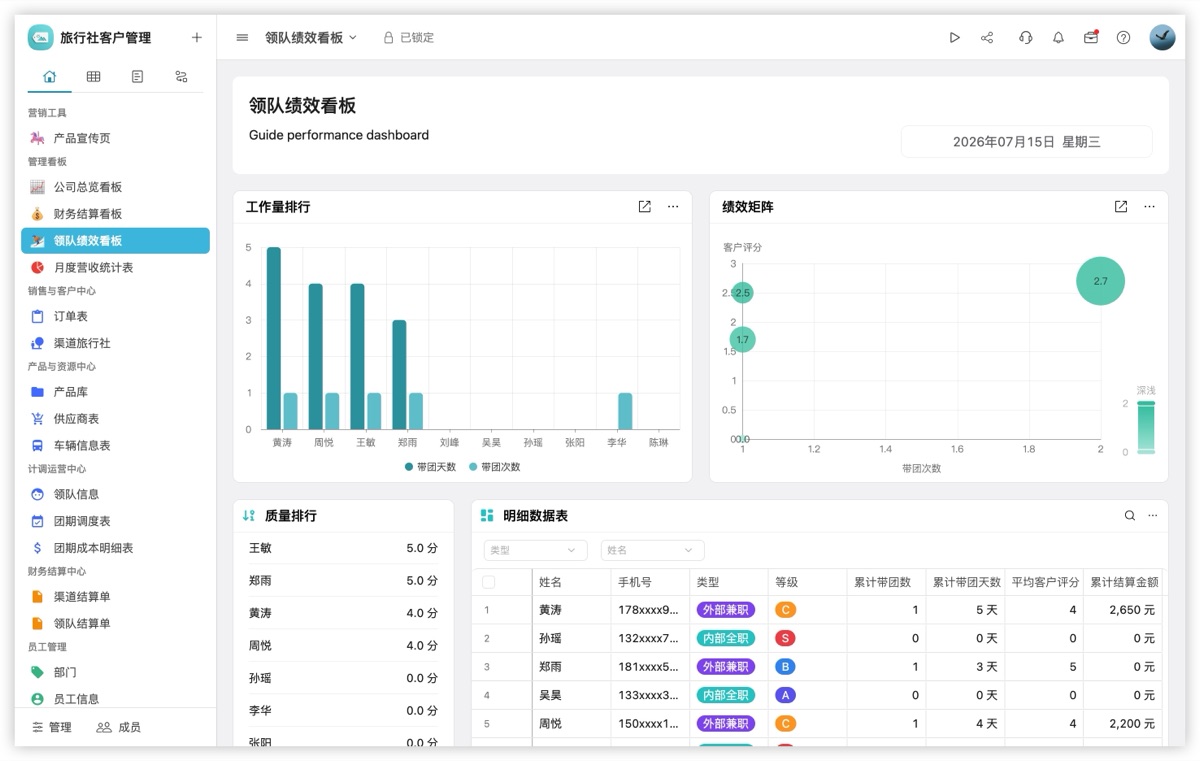1200x761 pixels.
Task: Open 产品宣传页 in sidebar
Action: point(115,138)
